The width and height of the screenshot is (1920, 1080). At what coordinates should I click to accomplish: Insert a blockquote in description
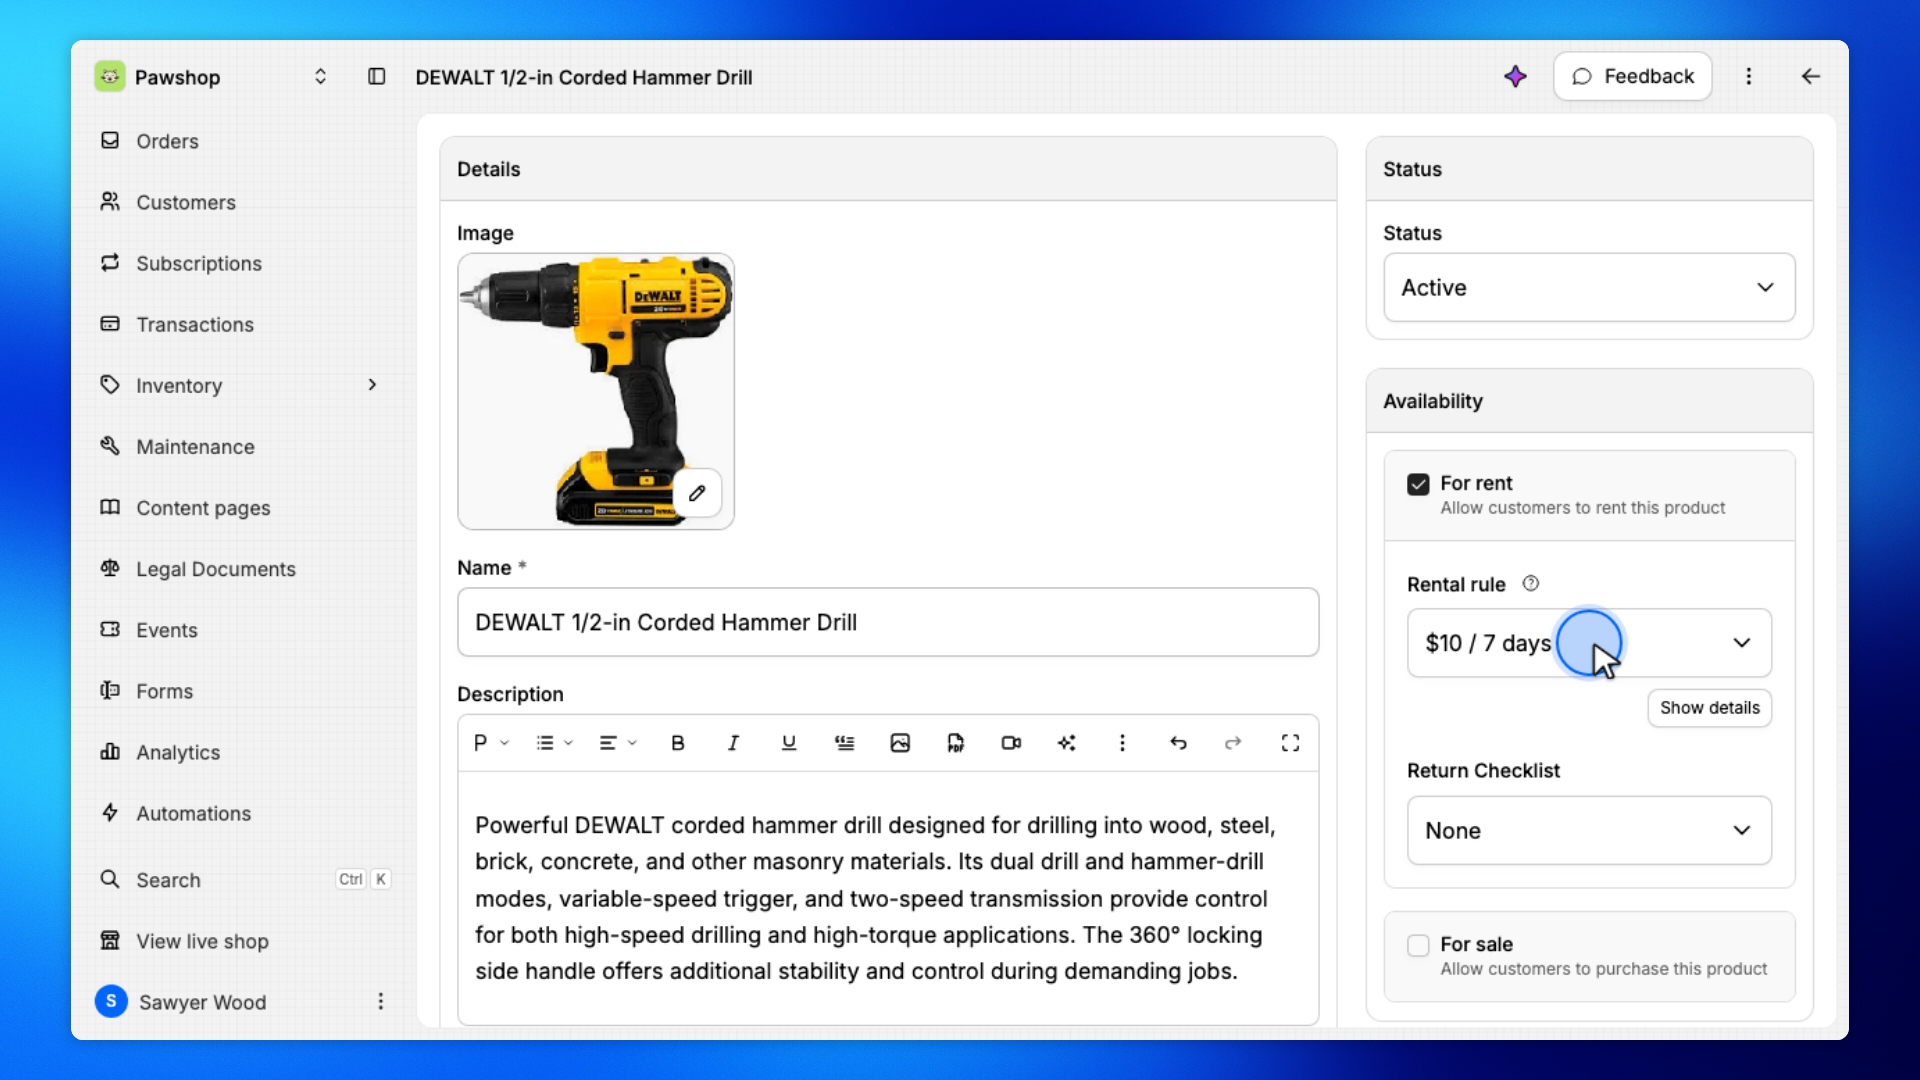845,743
